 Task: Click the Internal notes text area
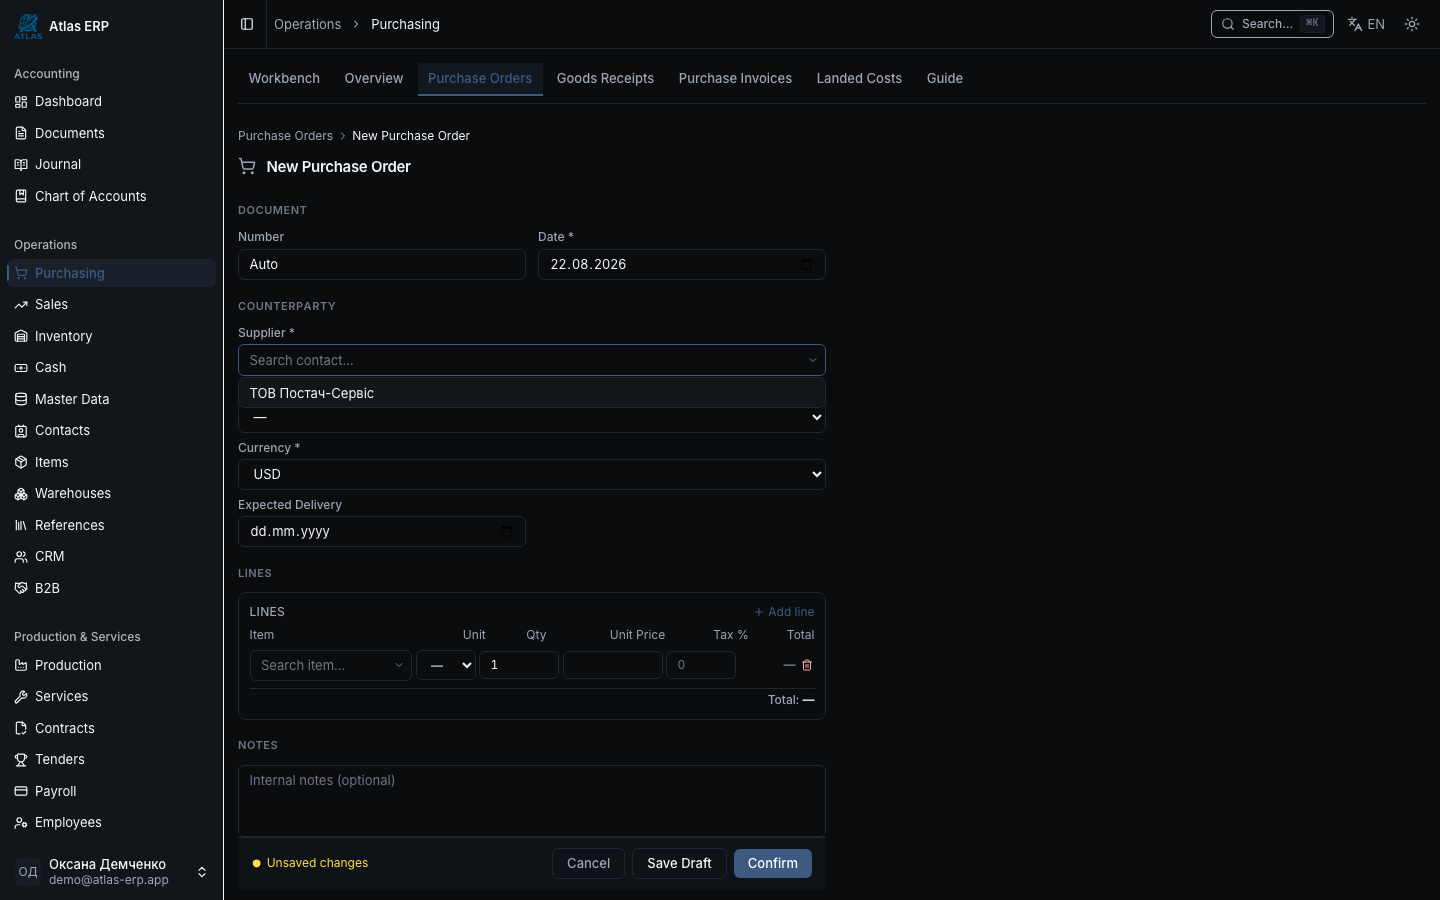(x=532, y=801)
